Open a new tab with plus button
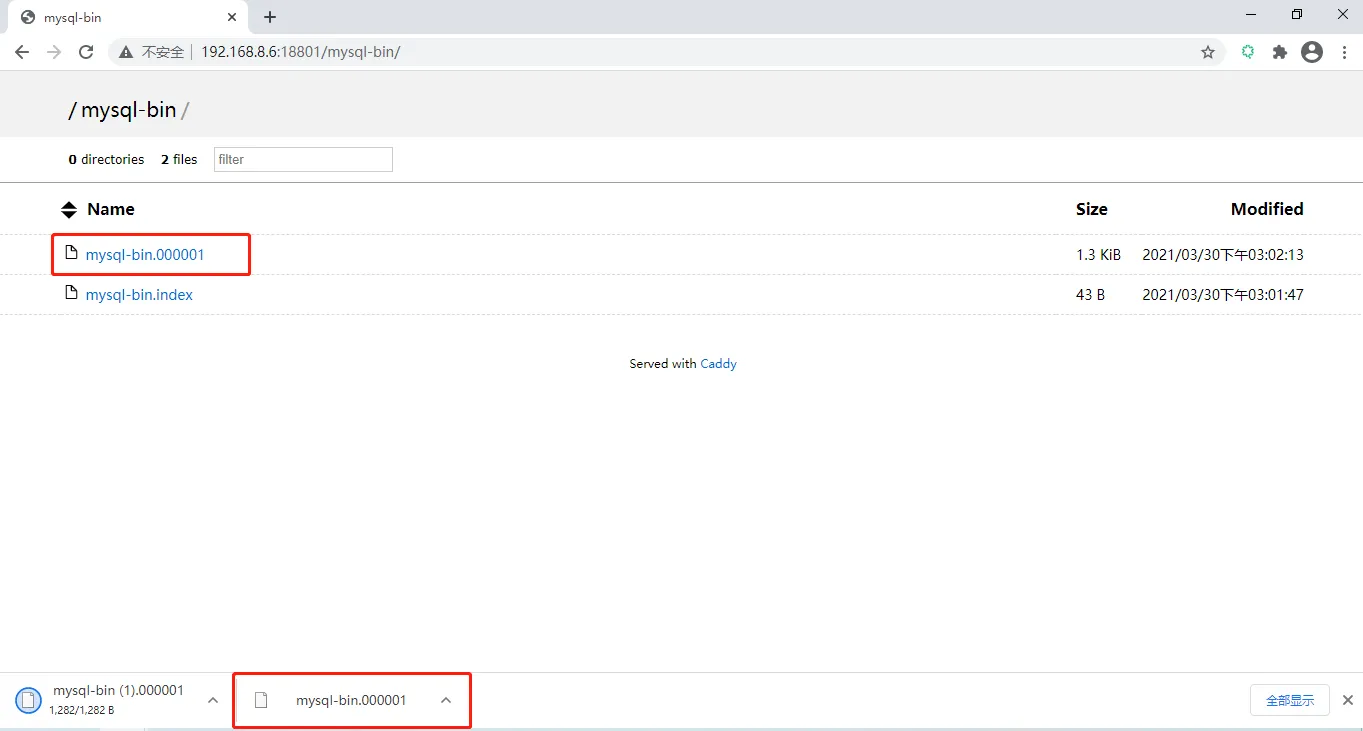The height and width of the screenshot is (731, 1363). tap(270, 17)
